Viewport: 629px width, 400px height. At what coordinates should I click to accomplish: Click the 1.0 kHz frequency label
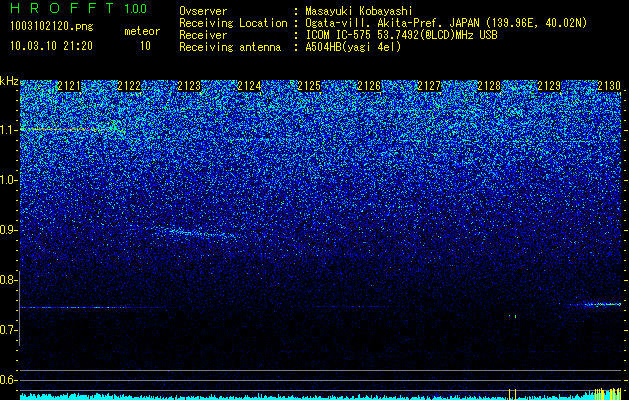point(9,181)
